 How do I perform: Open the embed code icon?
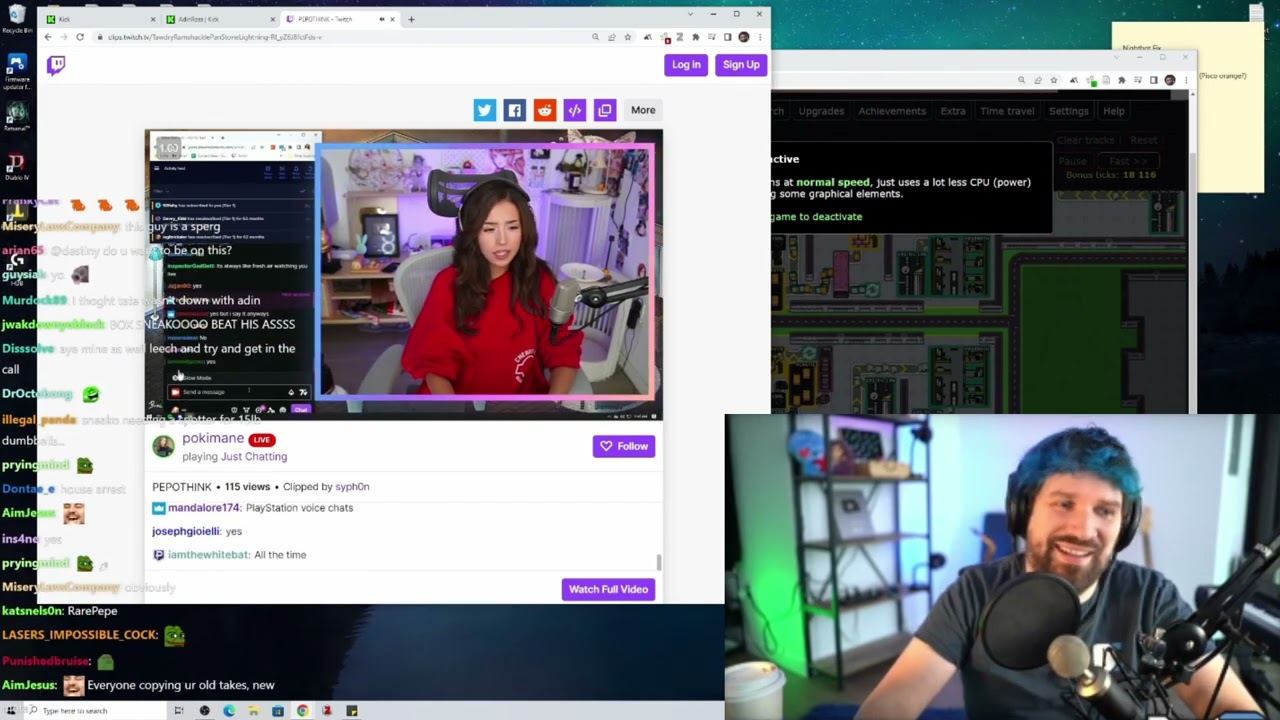tap(574, 110)
